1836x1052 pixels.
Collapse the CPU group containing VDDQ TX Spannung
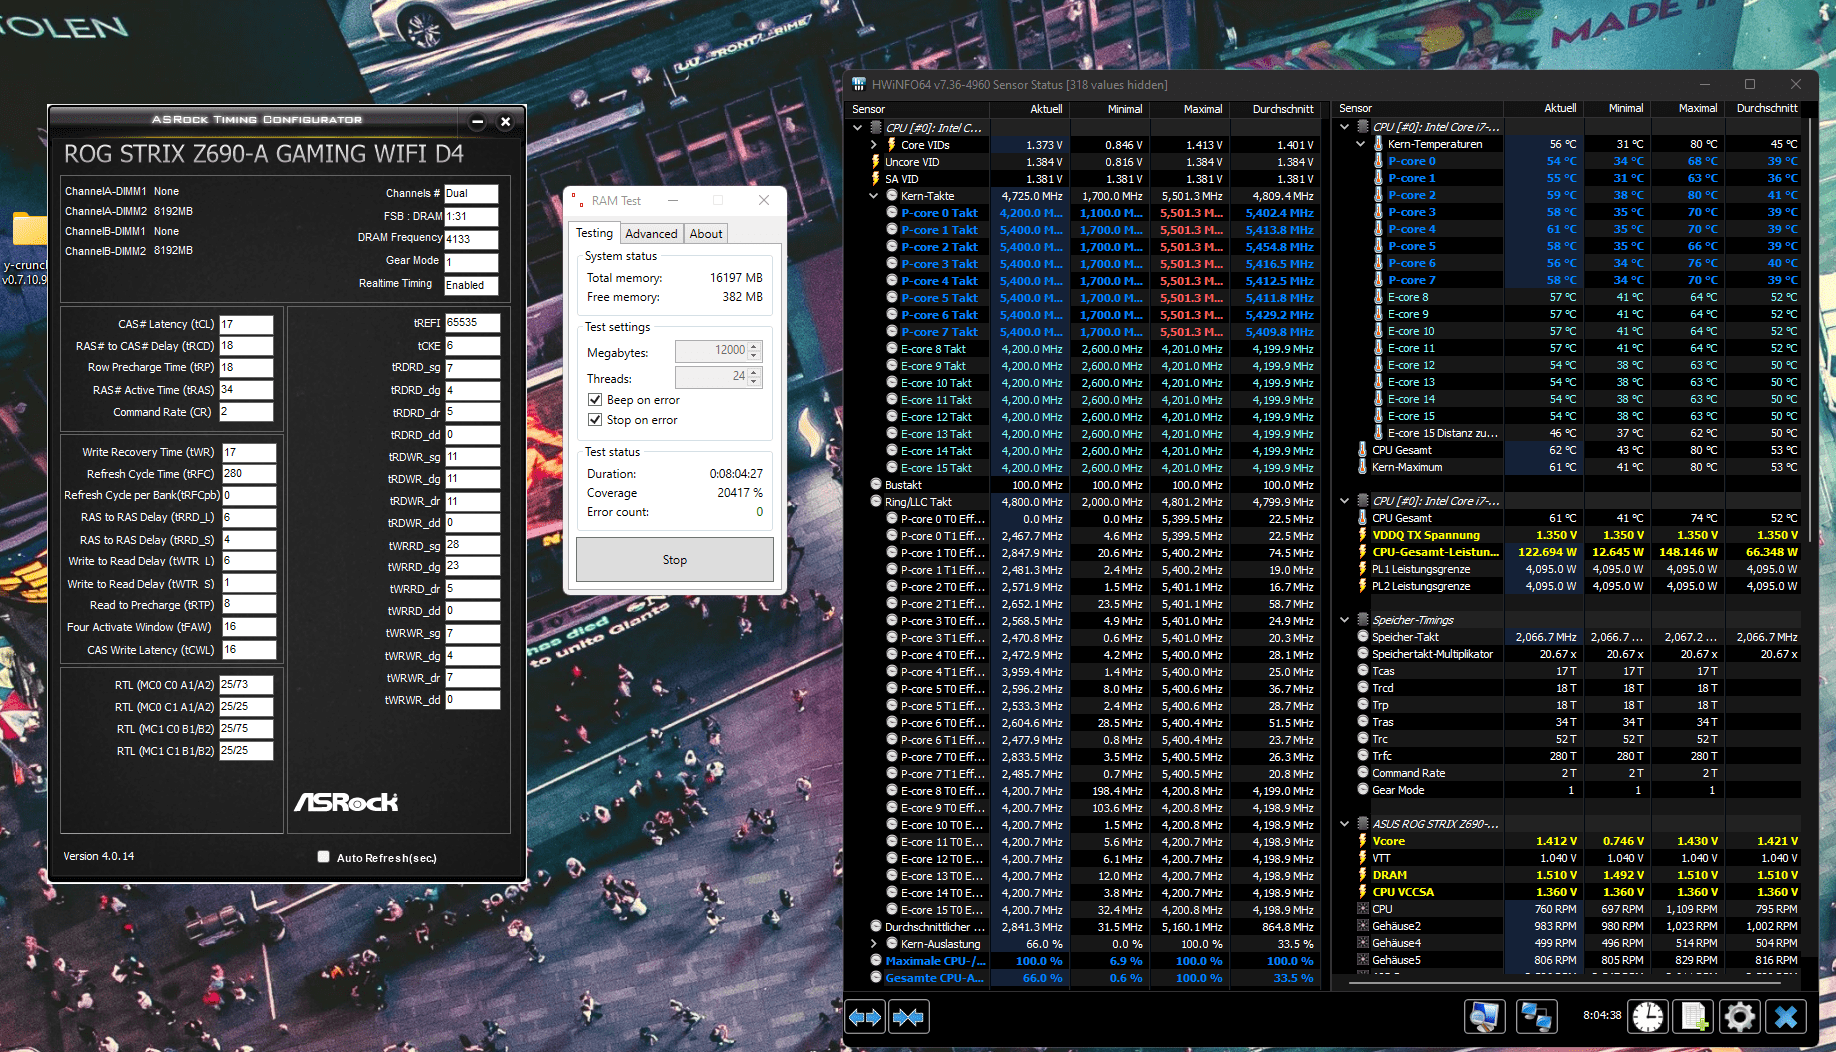point(1344,501)
